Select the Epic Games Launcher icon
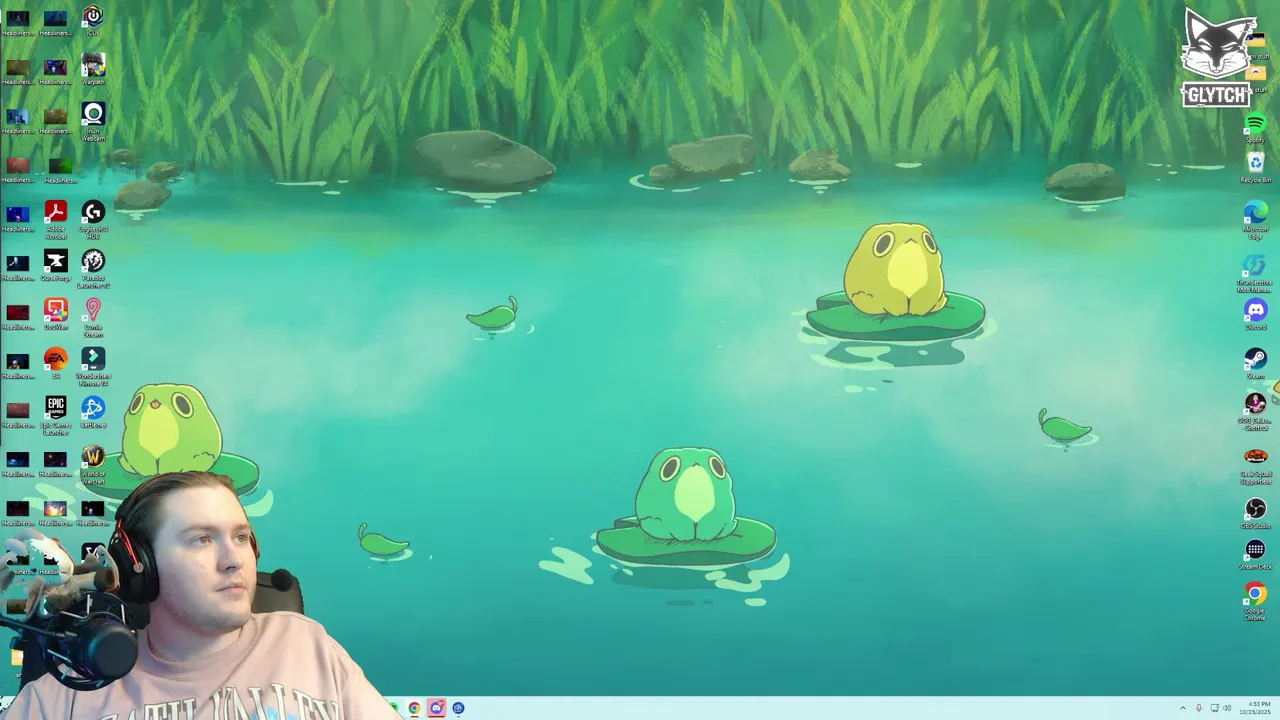 click(x=55, y=415)
